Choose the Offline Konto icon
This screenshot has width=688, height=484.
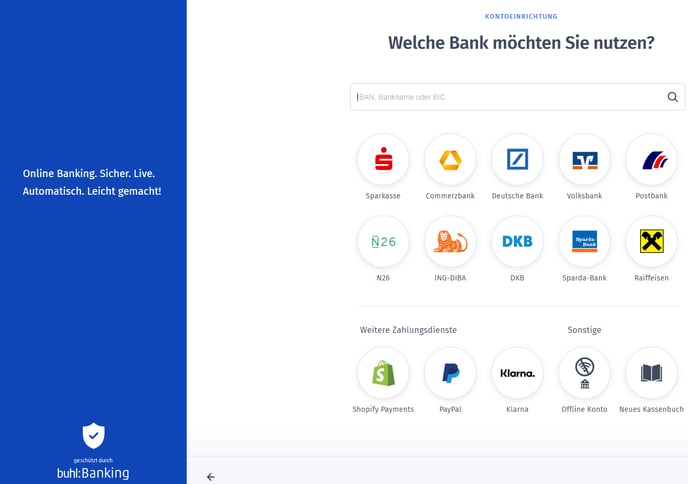(584, 373)
